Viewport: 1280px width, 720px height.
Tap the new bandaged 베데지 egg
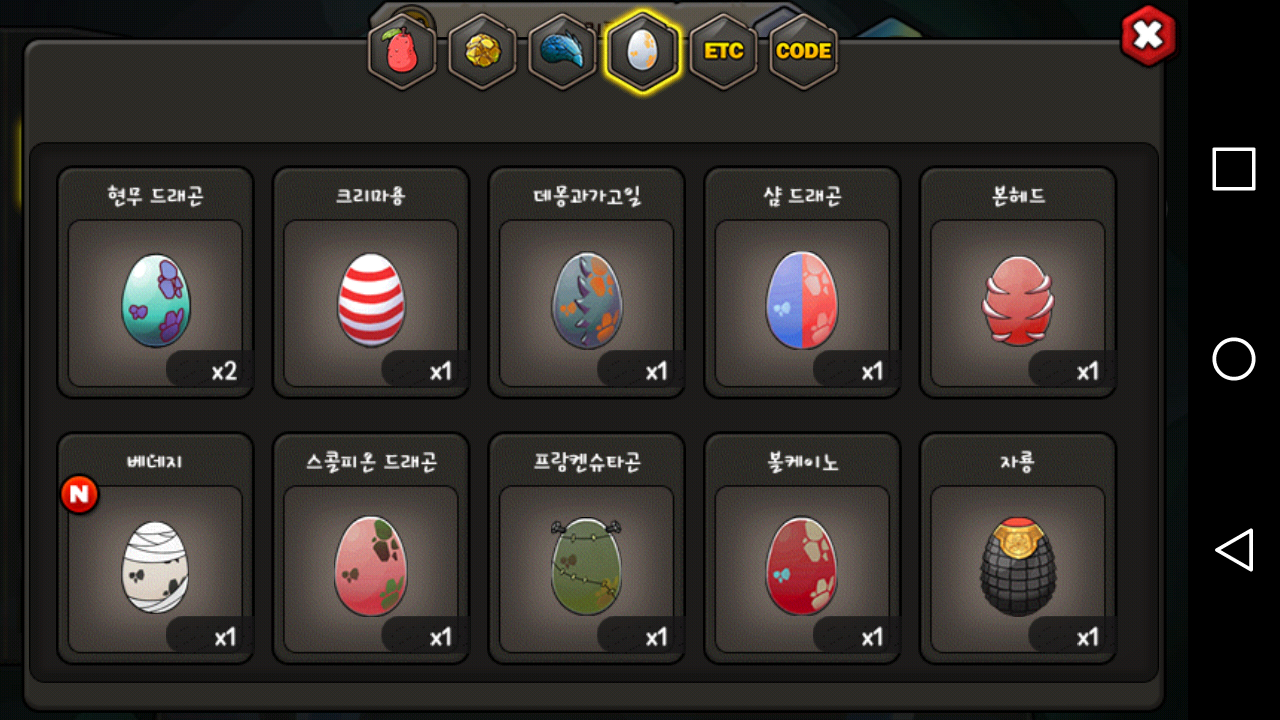coord(155,549)
